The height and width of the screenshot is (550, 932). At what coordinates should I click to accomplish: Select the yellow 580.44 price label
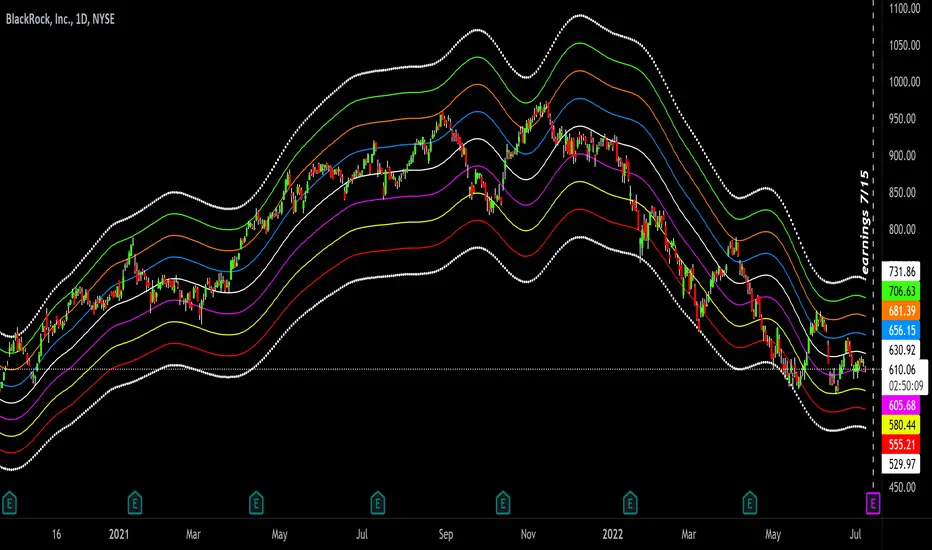tap(902, 425)
